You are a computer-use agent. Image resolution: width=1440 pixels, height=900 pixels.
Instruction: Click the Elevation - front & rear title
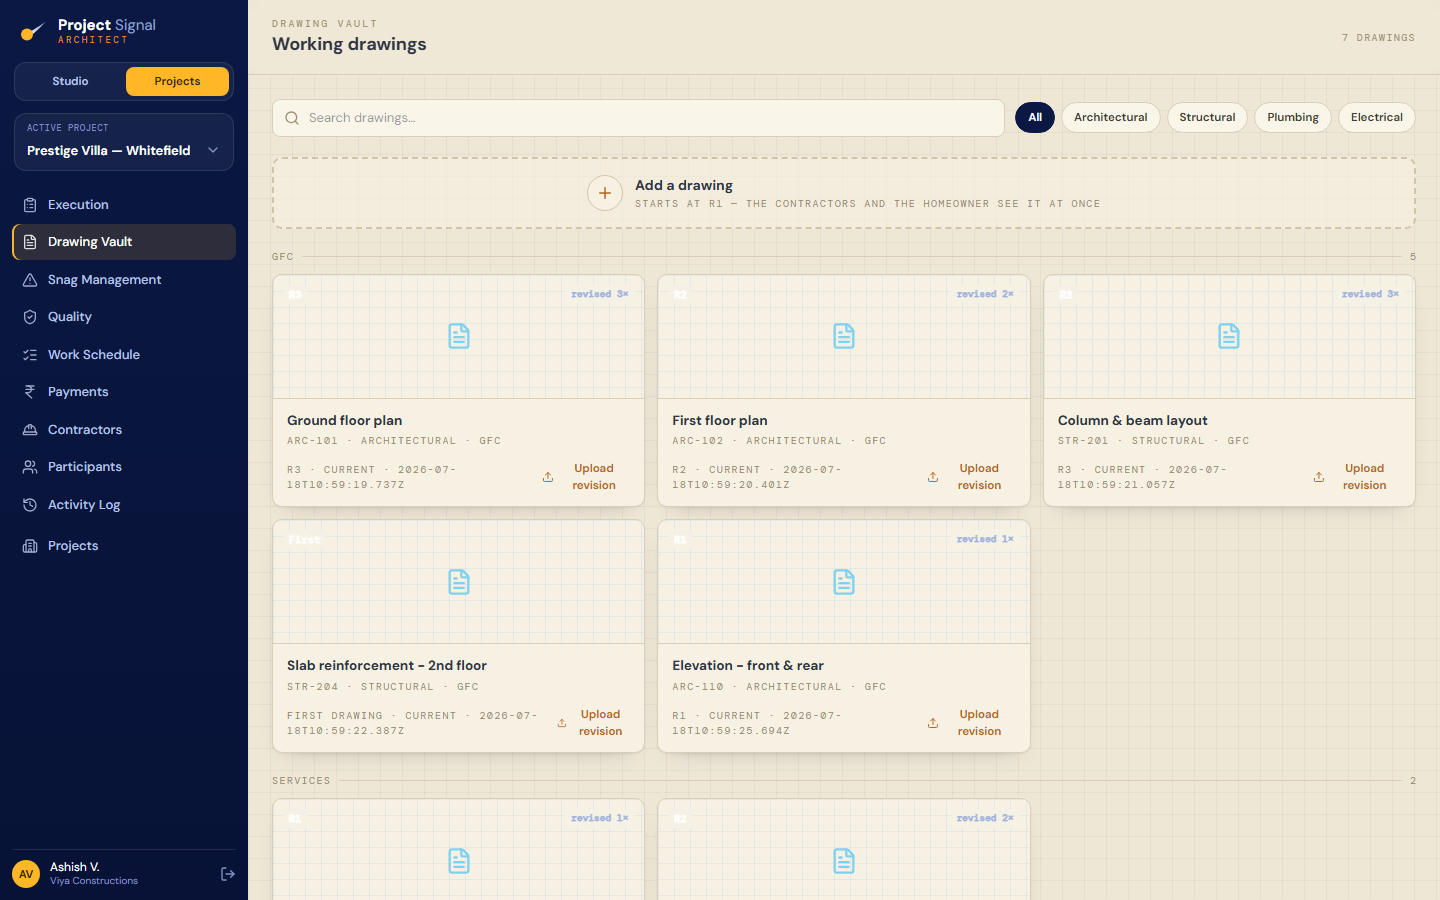click(748, 666)
